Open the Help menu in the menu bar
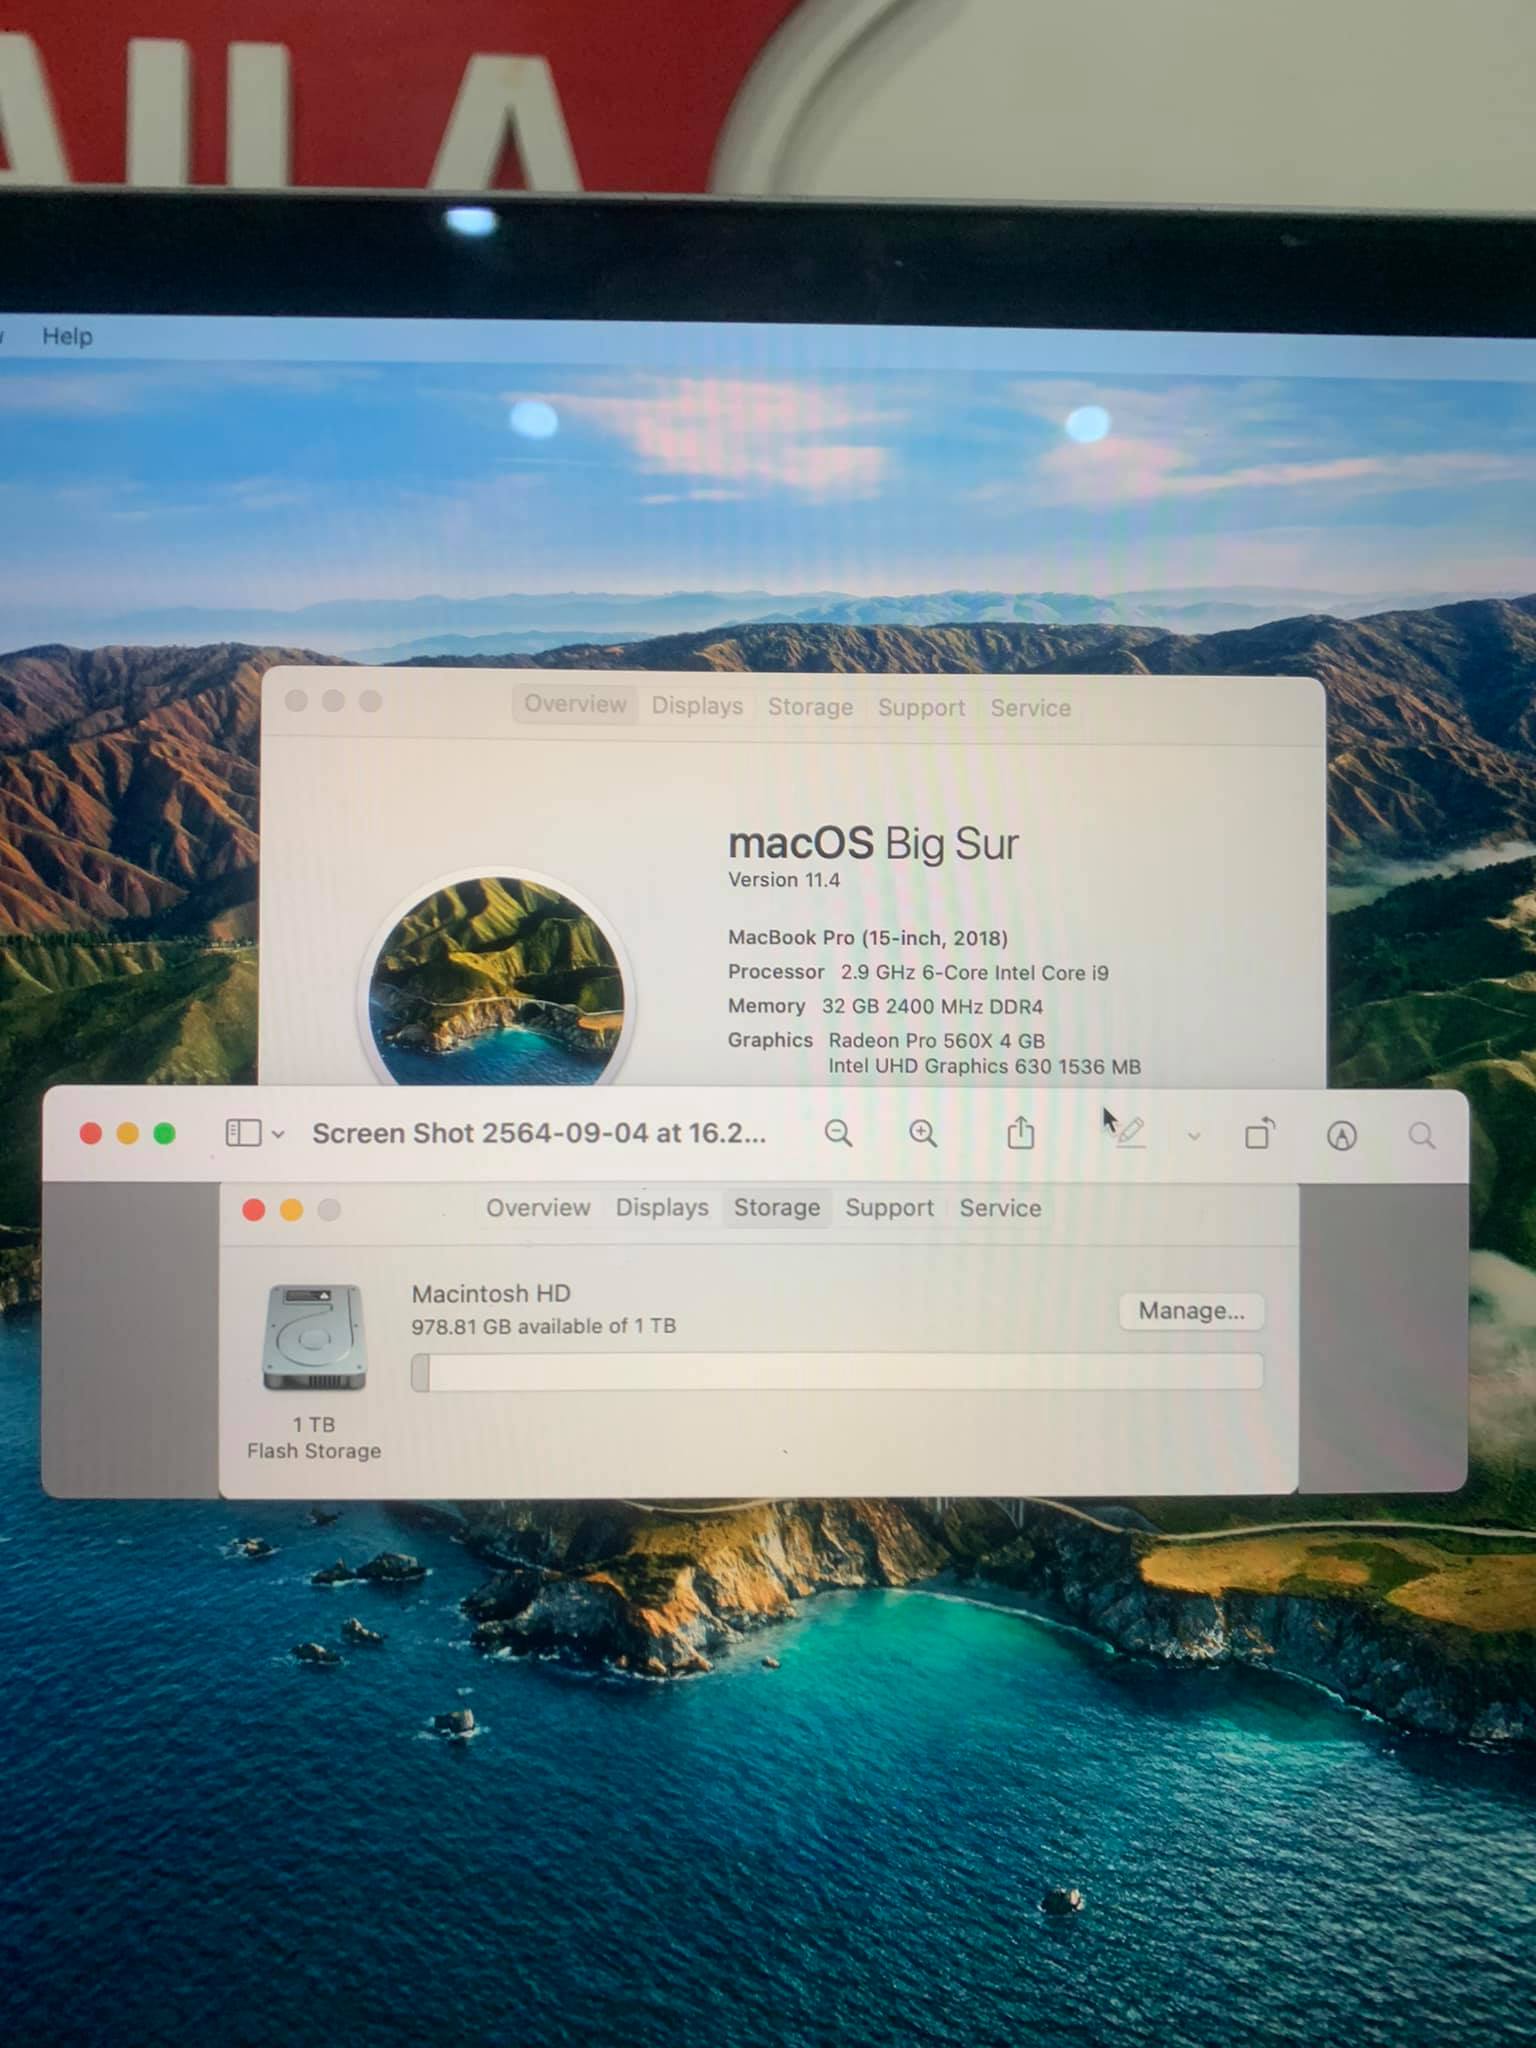 67,336
